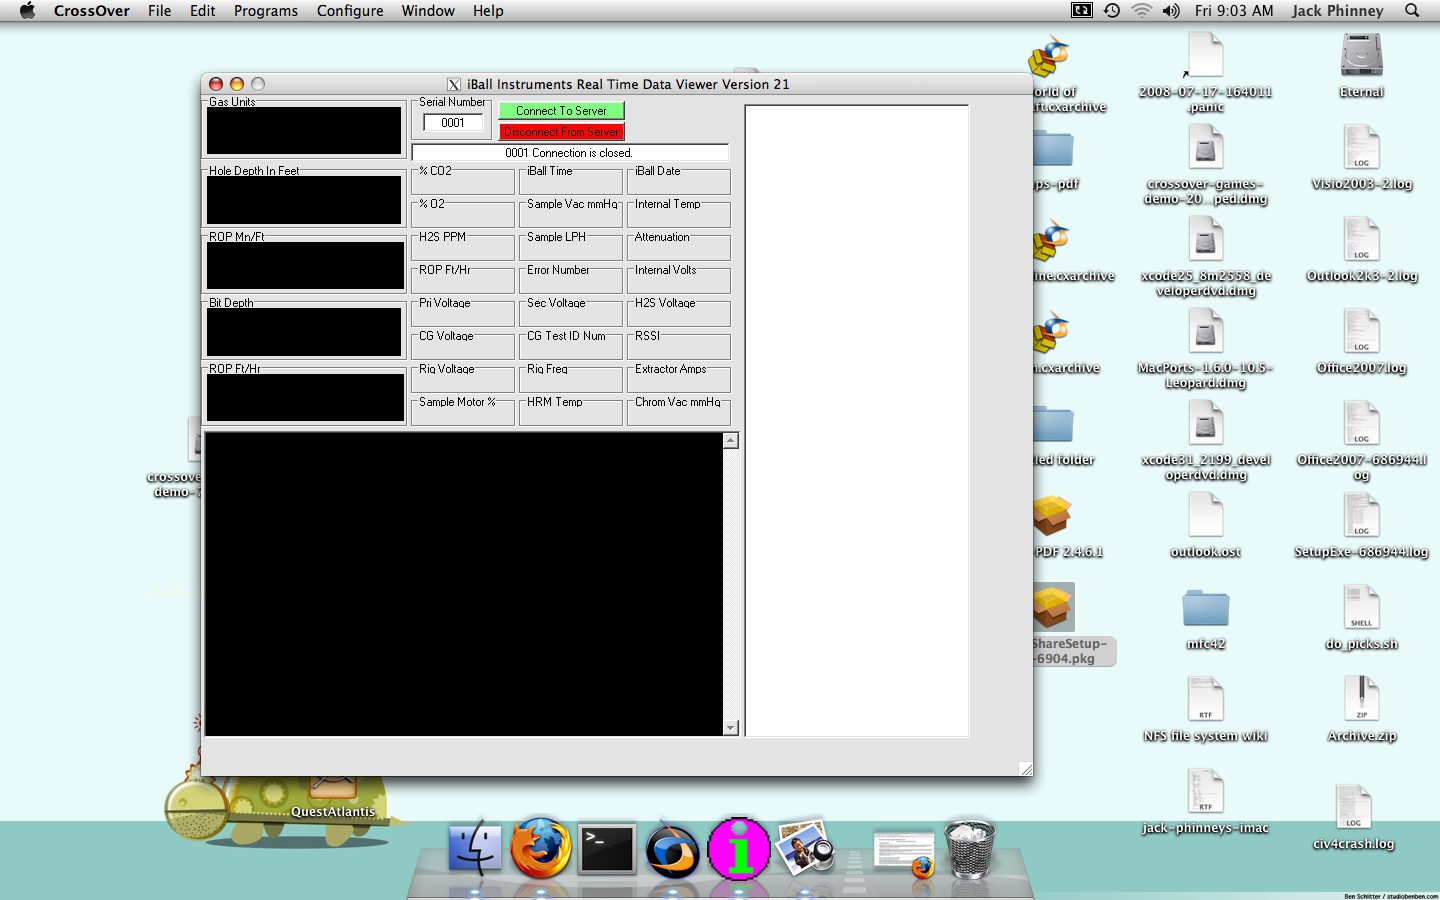
Task: Click the connection status text field
Action: coord(570,153)
